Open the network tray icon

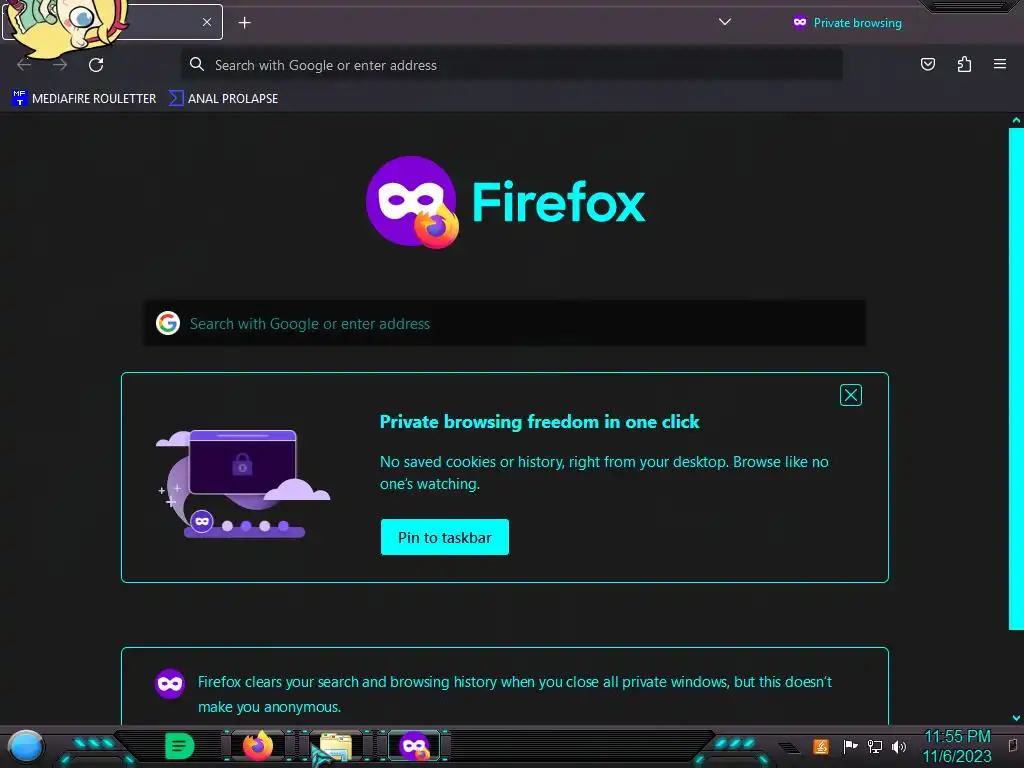click(x=874, y=746)
